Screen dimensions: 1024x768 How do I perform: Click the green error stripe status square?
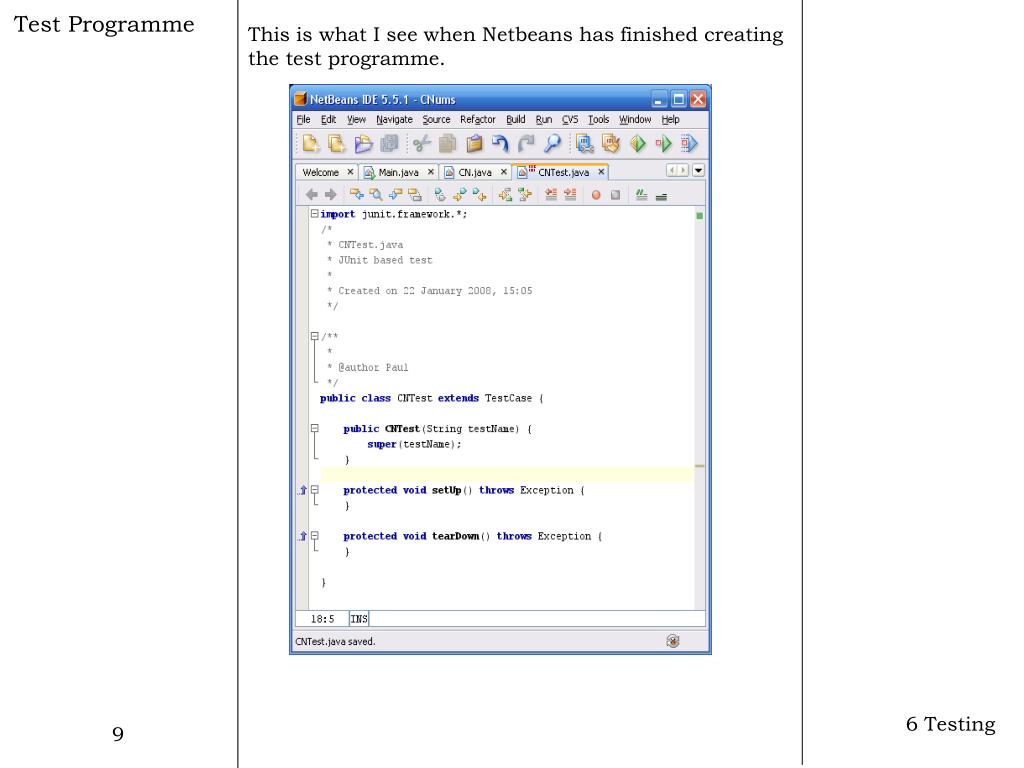coord(699,216)
